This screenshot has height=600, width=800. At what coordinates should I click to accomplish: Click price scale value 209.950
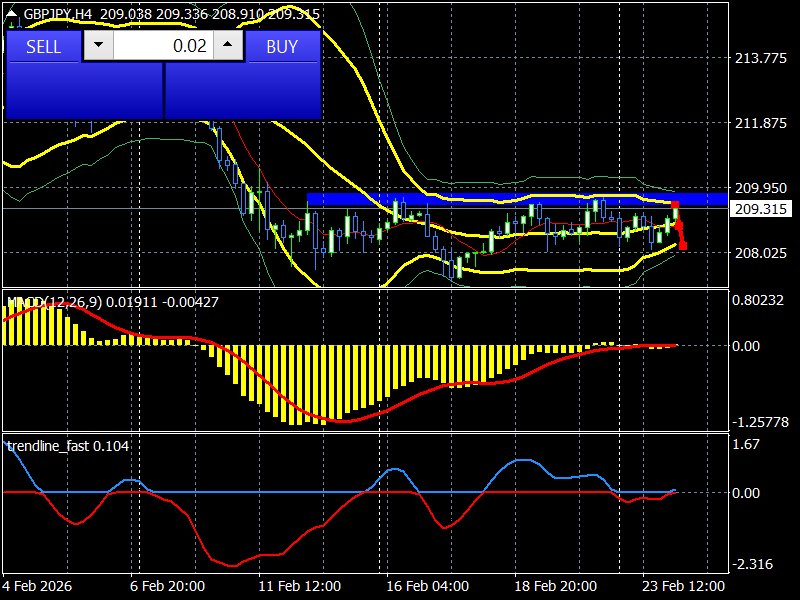point(760,188)
